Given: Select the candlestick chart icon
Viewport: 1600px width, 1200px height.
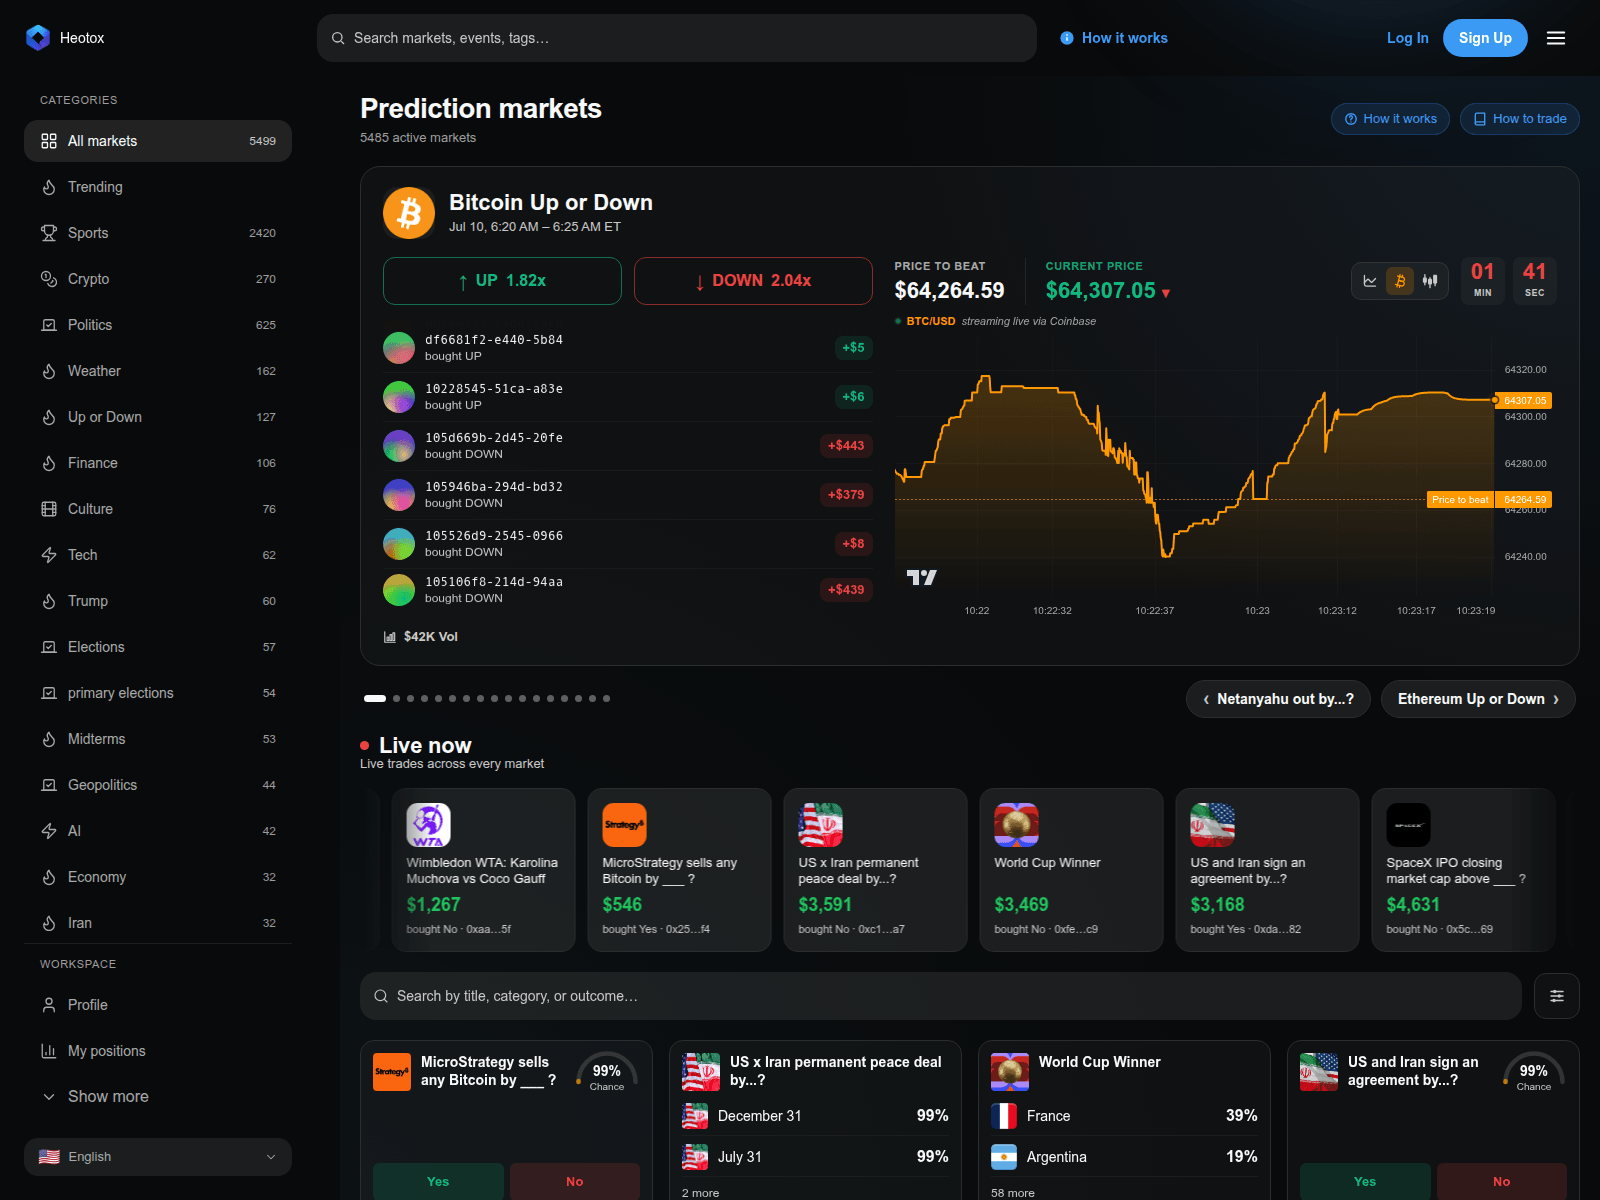Looking at the screenshot, I should [1430, 281].
